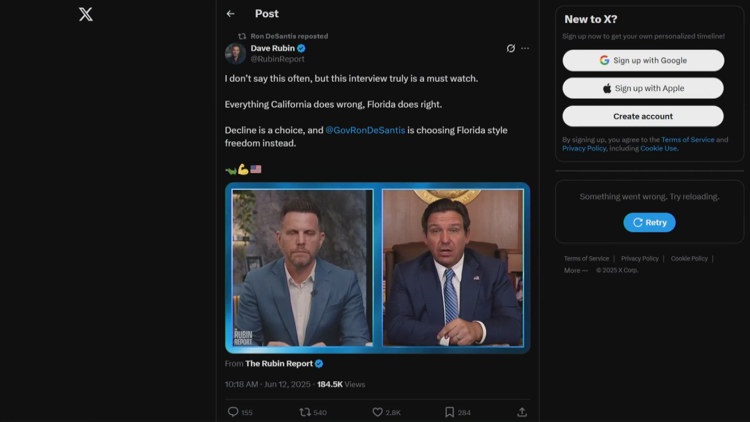Click the share upload icon

(x=522, y=412)
